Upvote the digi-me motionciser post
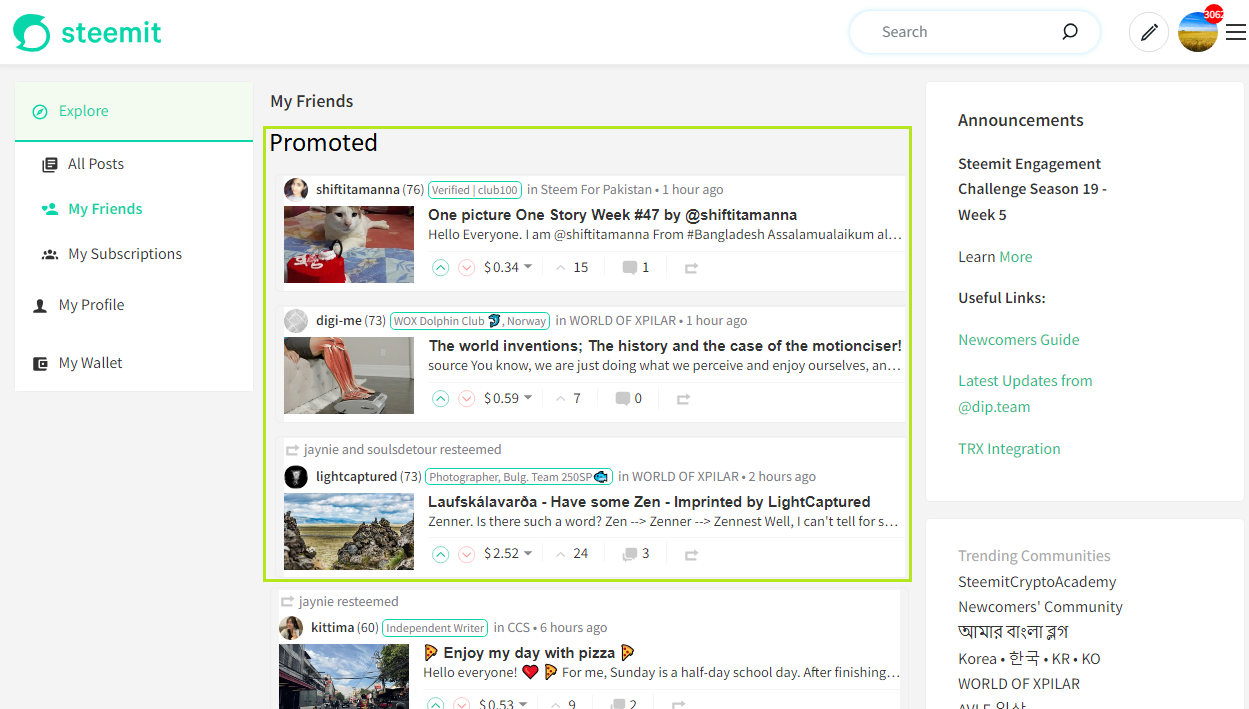The image size is (1249, 709). (440, 398)
